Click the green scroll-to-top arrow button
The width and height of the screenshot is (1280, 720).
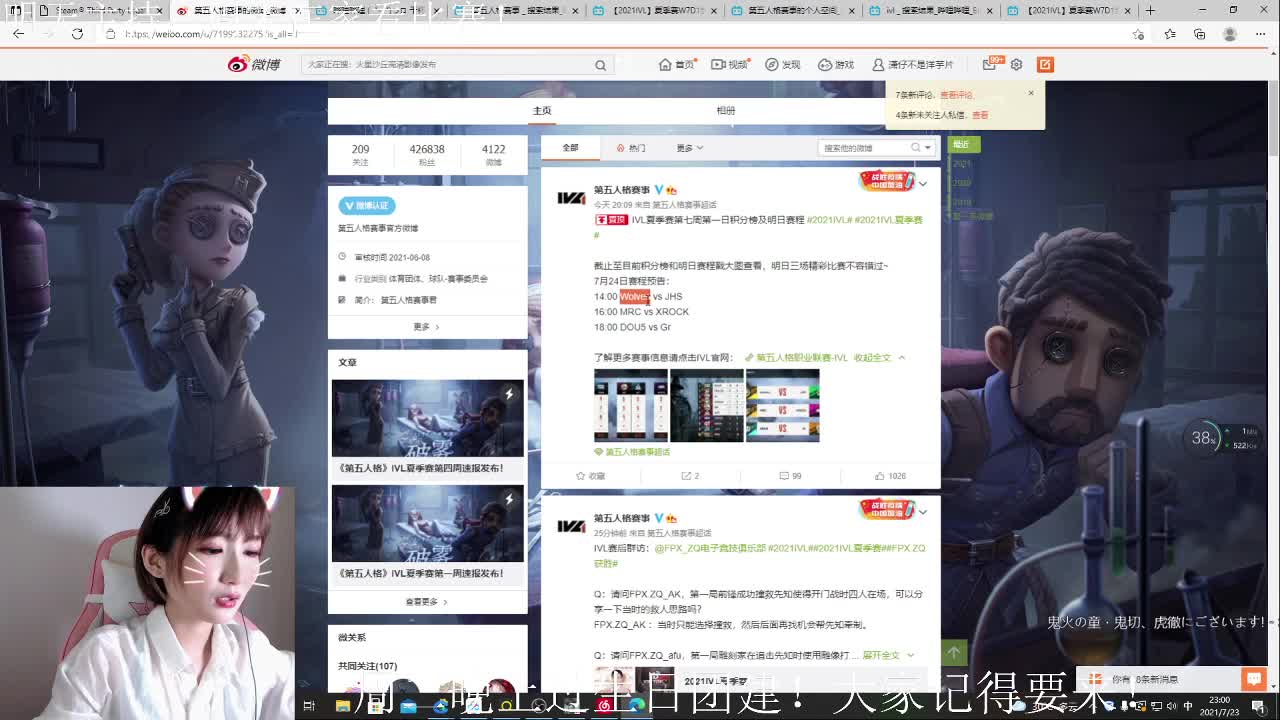tap(954, 653)
